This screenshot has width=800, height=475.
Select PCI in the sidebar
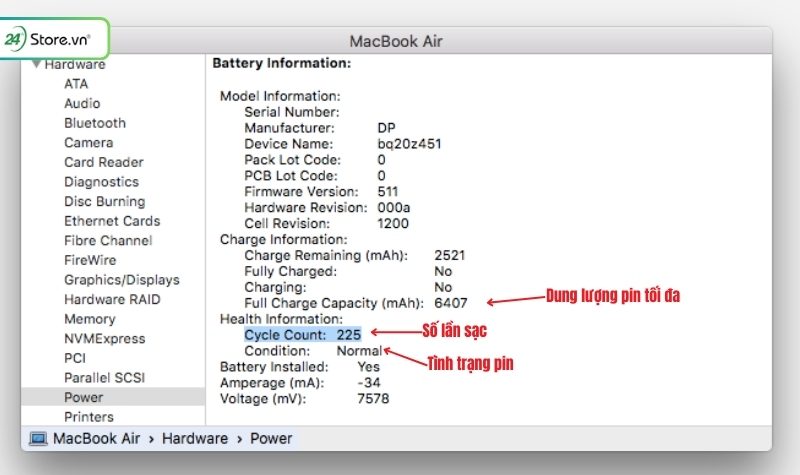75,358
